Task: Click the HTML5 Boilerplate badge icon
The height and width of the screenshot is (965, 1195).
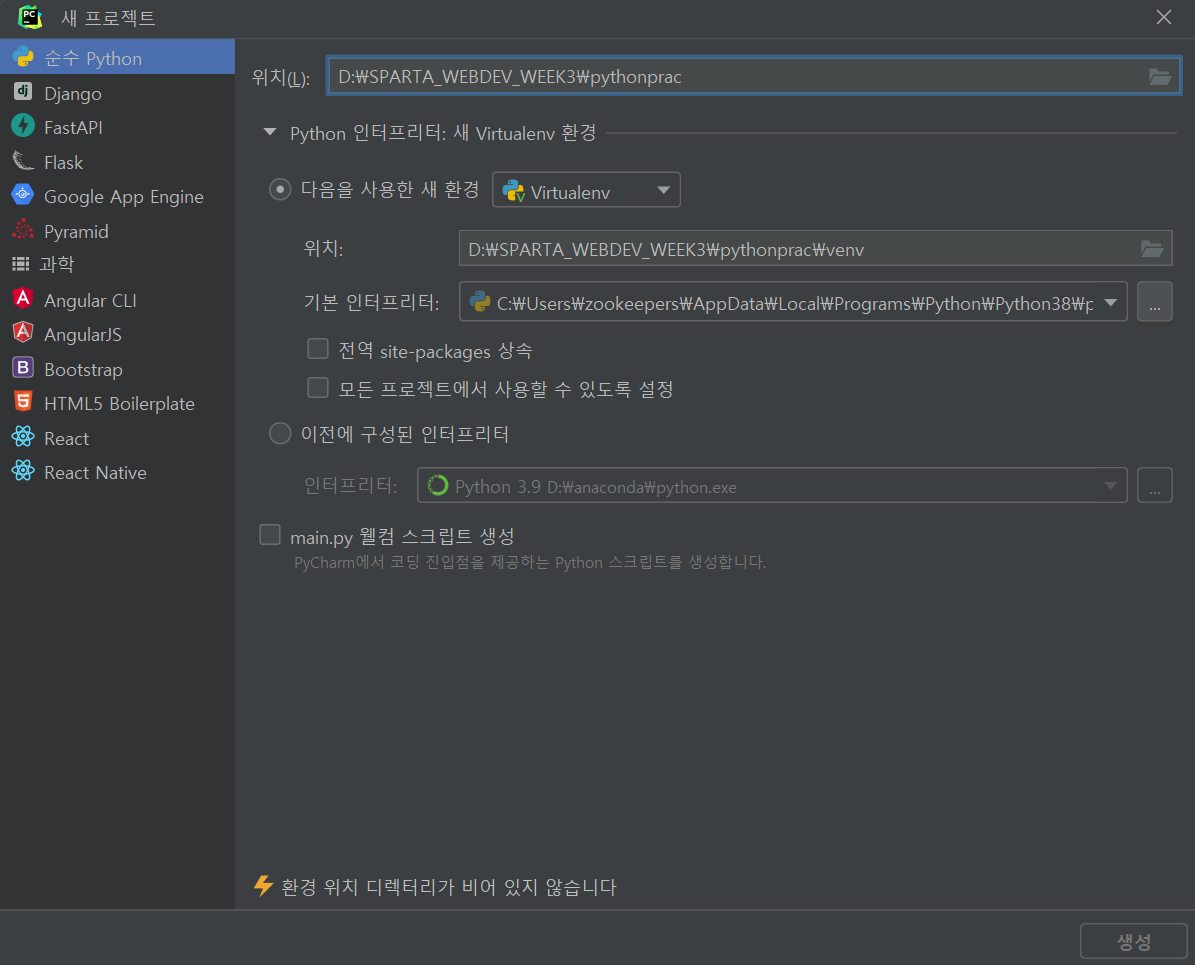Action: tap(23, 402)
